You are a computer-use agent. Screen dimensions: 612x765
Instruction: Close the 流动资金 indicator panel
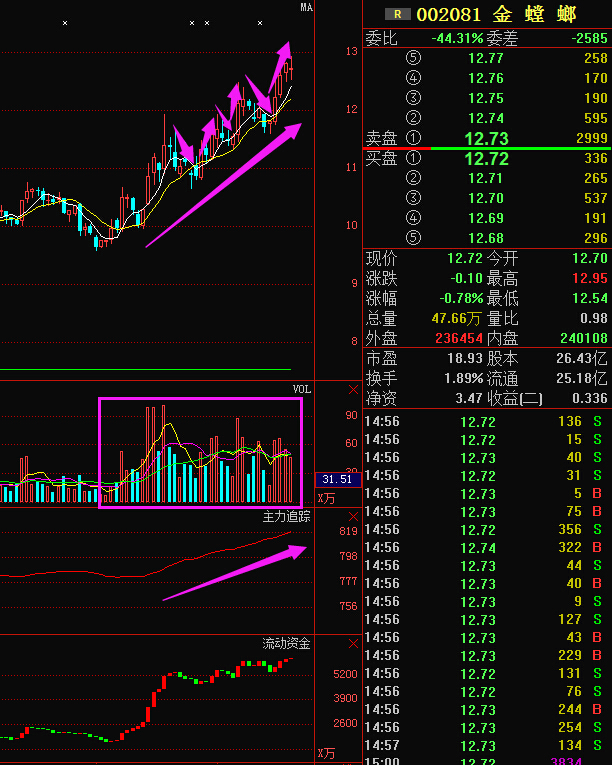353,644
